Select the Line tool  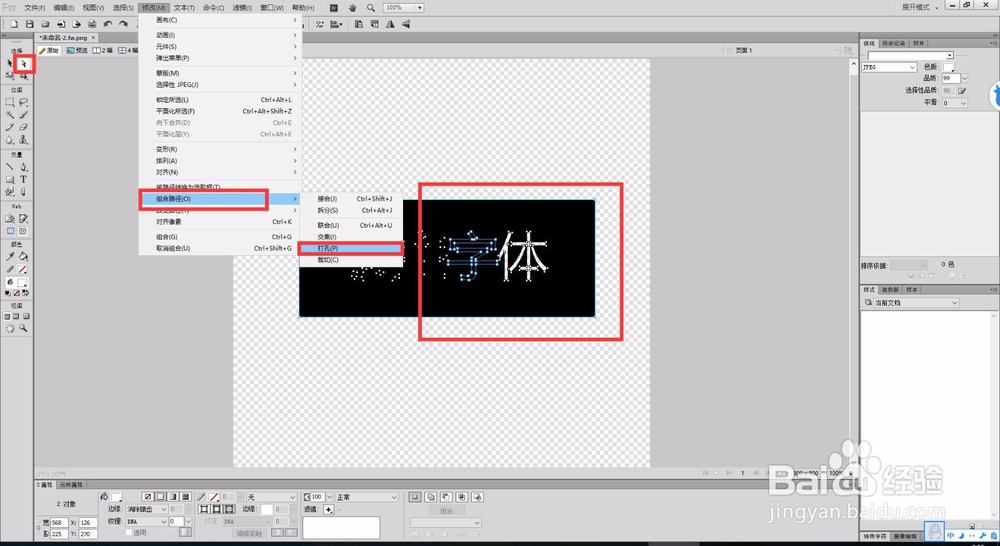10,167
